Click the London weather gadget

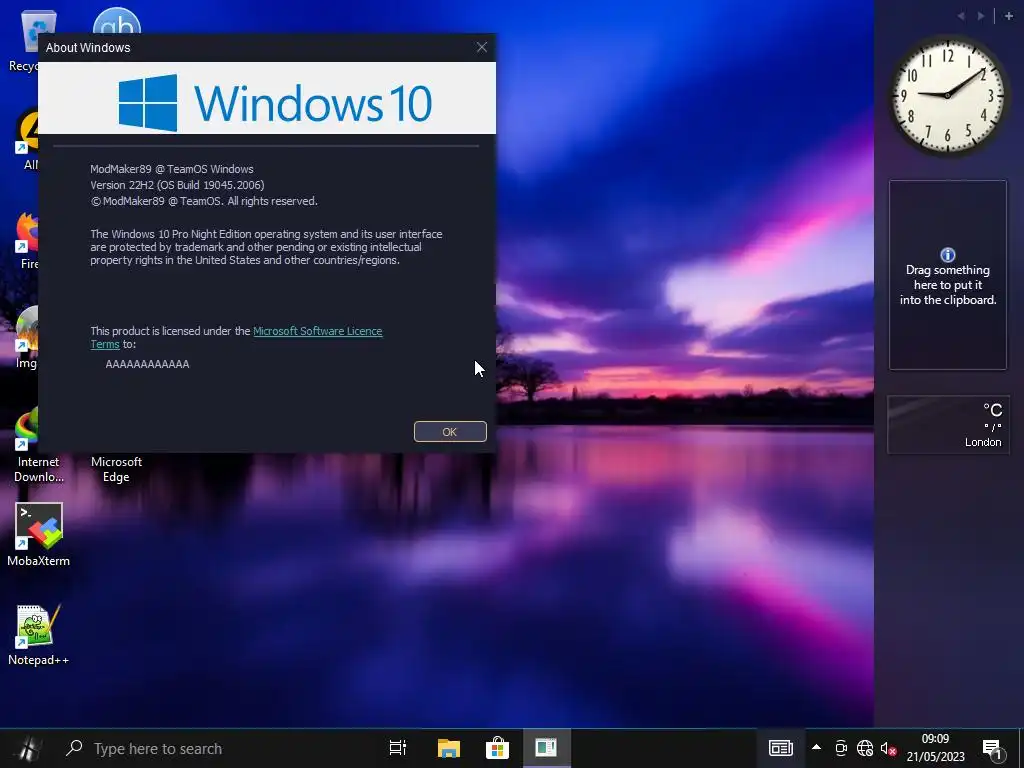point(948,424)
